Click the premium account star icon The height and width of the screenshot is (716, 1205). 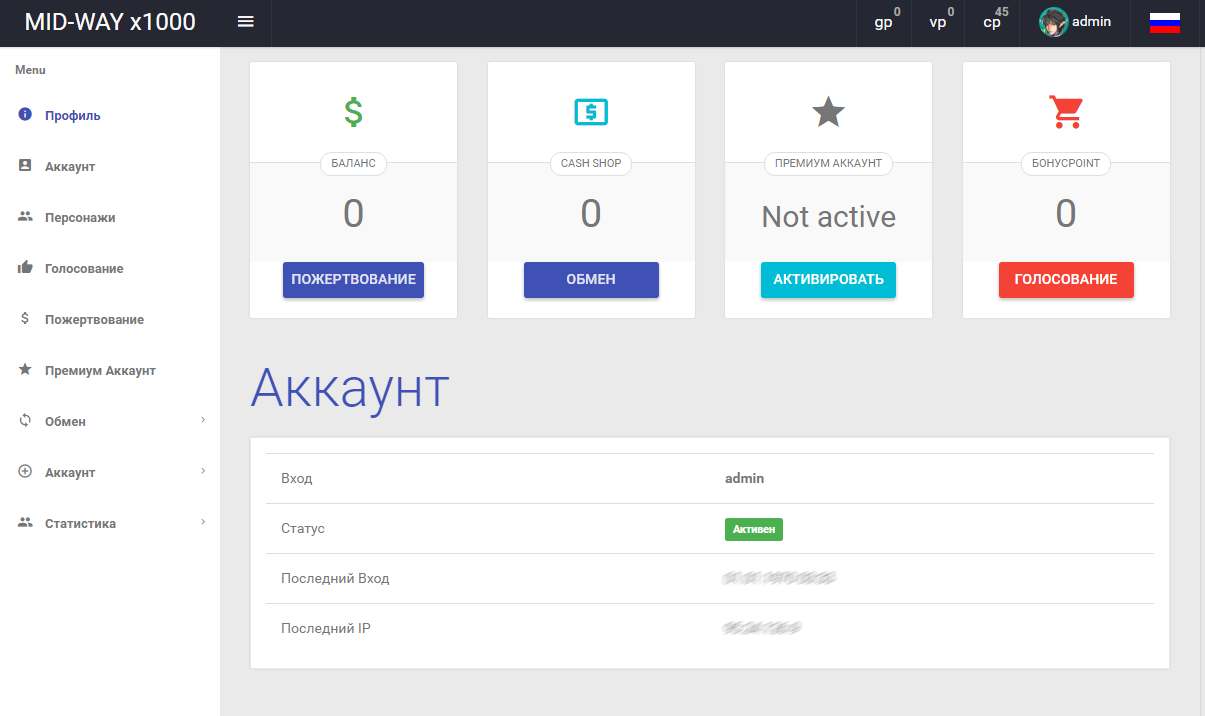click(x=828, y=111)
